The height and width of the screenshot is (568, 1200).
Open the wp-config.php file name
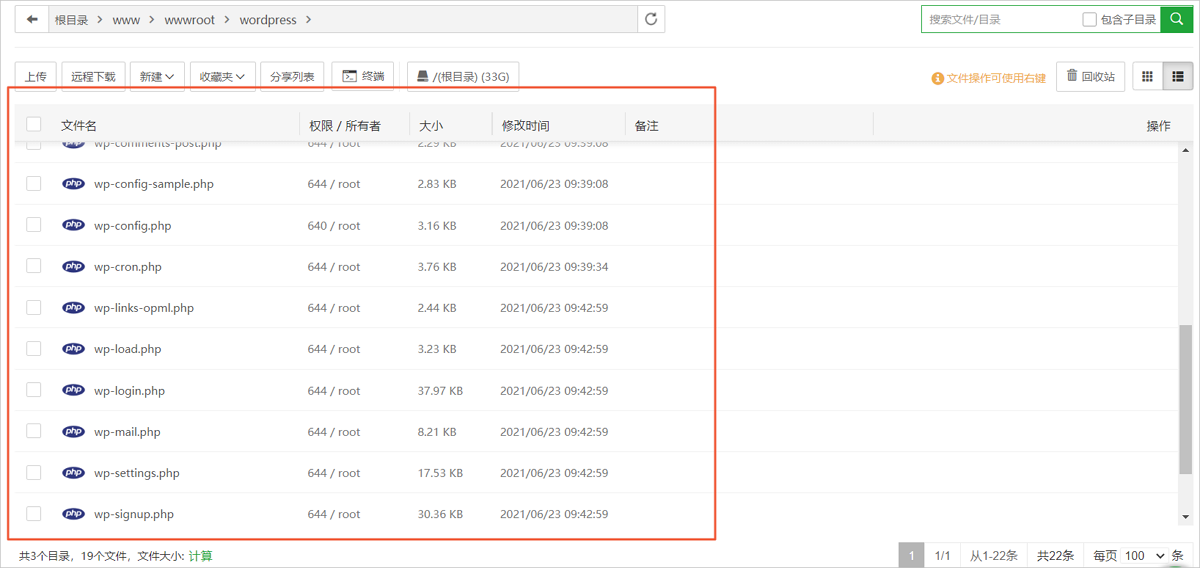click(x=132, y=226)
